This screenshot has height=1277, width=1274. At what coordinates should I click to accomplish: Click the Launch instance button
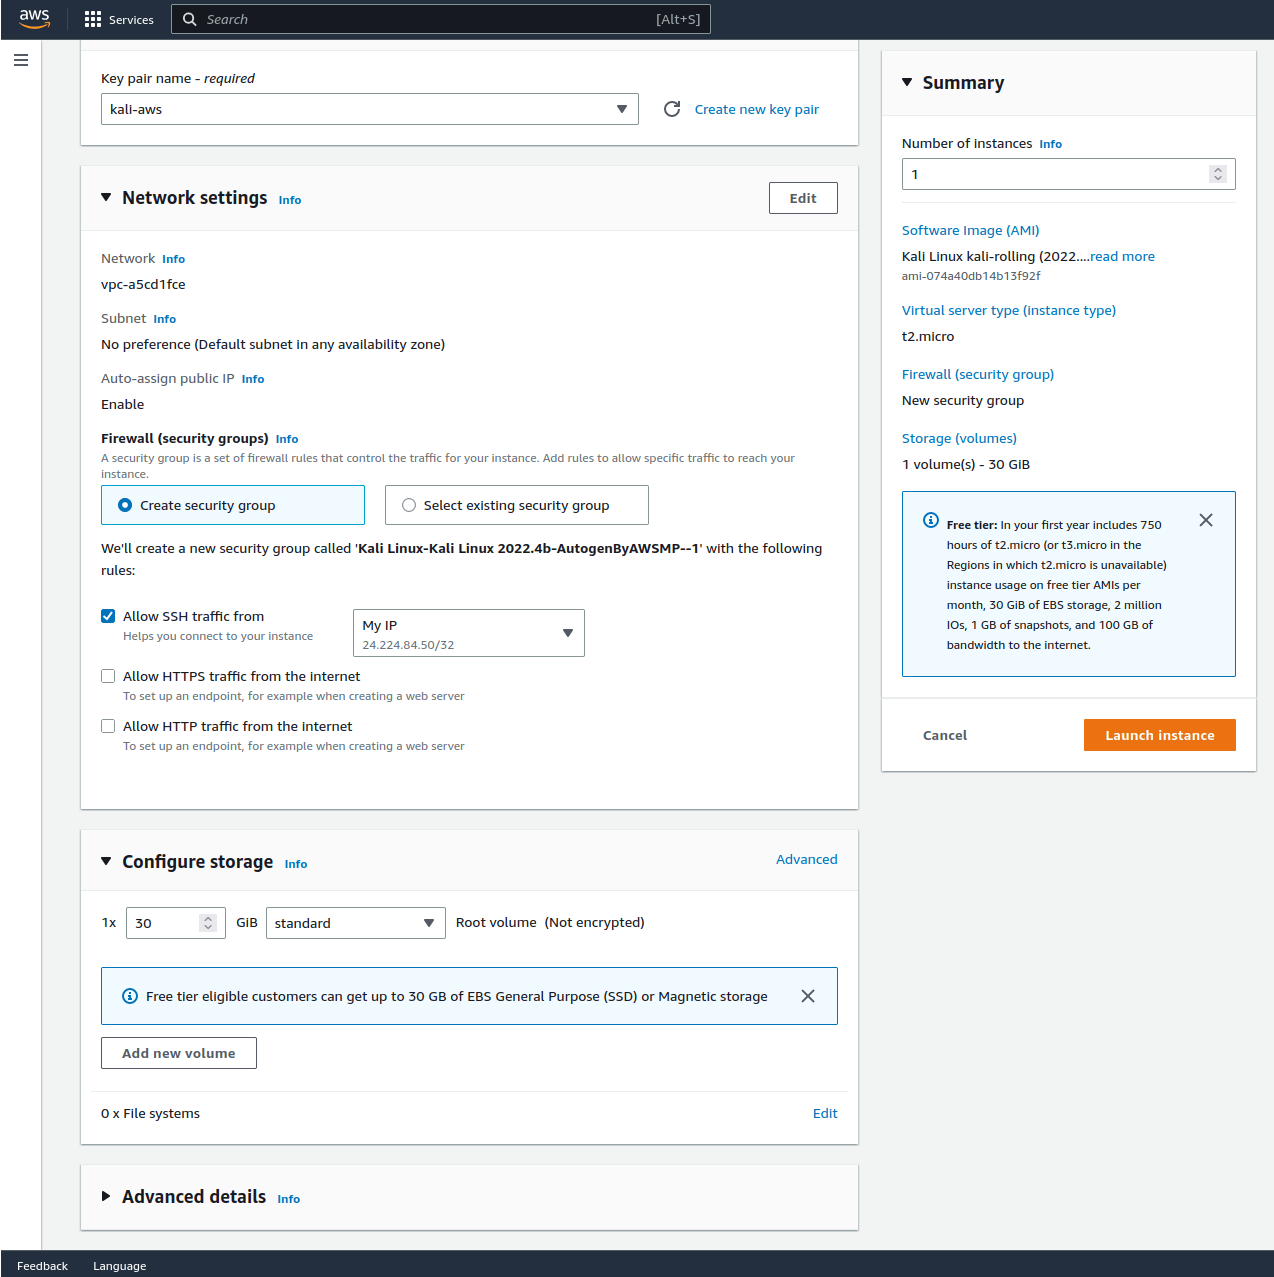click(x=1159, y=735)
